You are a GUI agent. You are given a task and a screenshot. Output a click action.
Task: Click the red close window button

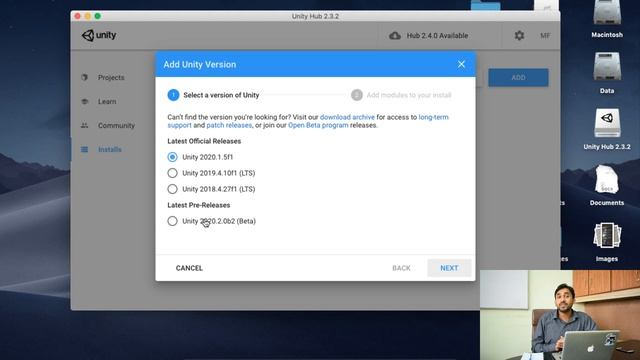(x=78, y=16)
